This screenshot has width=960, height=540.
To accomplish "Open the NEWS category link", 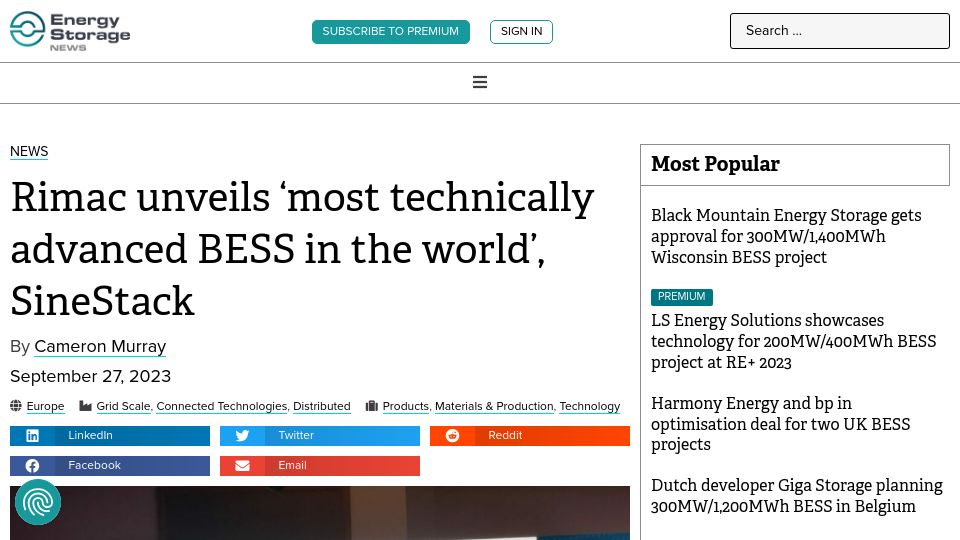I will (29, 151).
